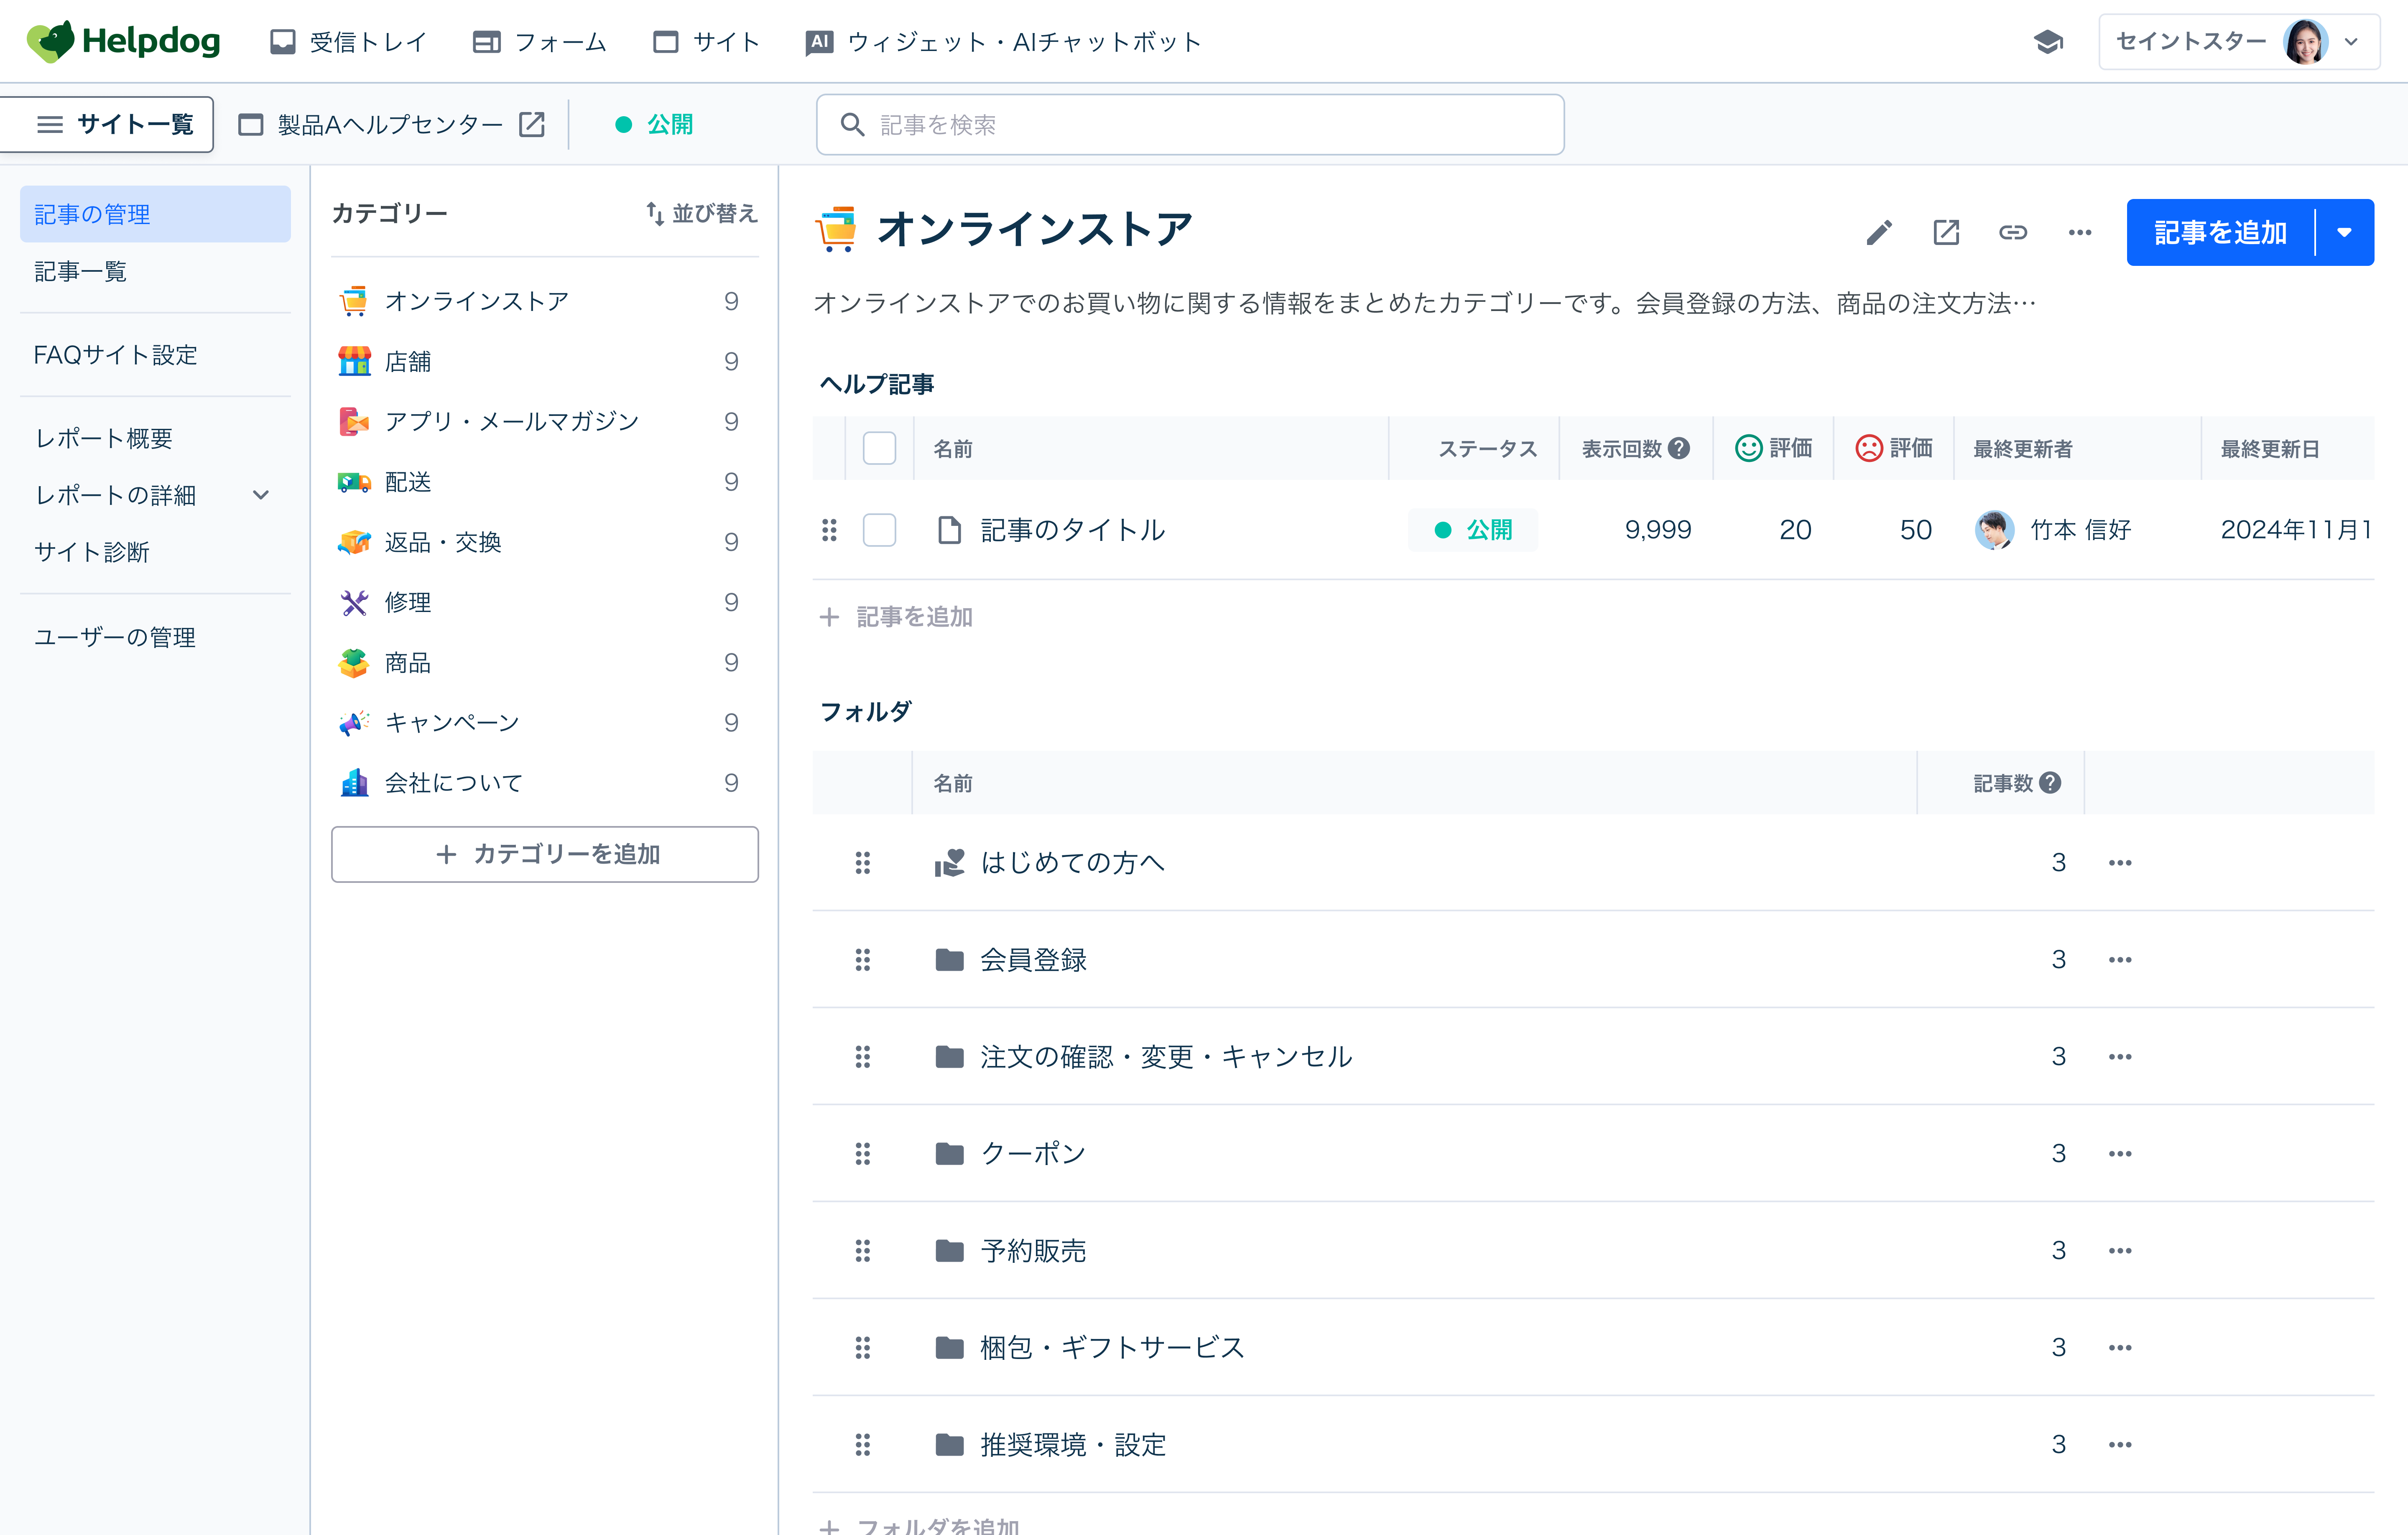Click the Helpdog logo

pos(122,41)
